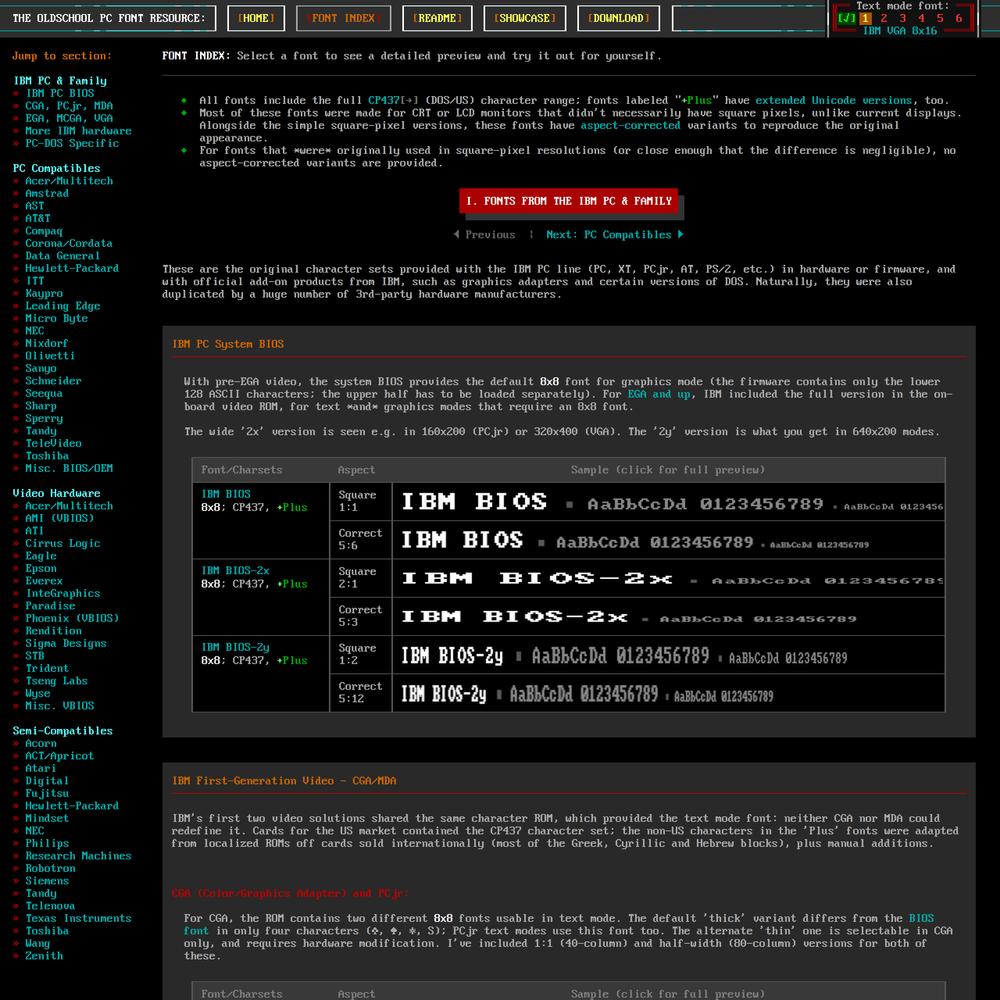Screen dimensions: 1000x1000
Task: Open the Misc. BIOS/OEM sidebar link
Action: [x=69, y=468]
